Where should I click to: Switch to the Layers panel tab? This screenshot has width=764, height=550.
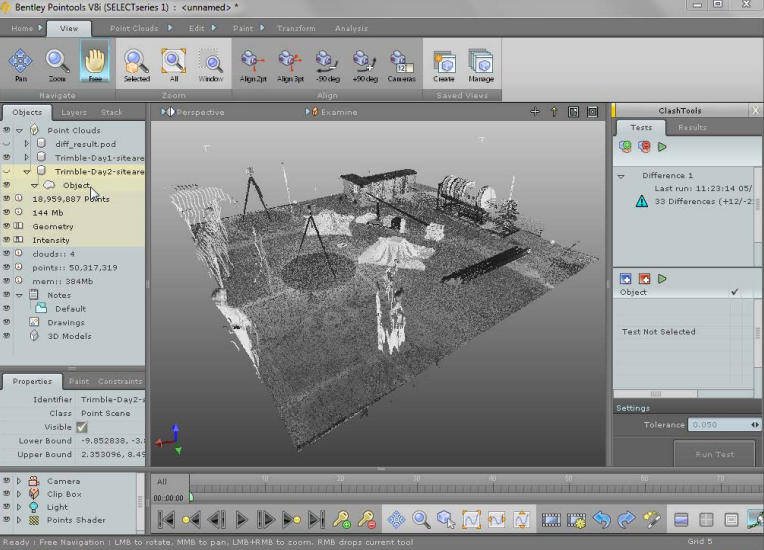point(74,112)
